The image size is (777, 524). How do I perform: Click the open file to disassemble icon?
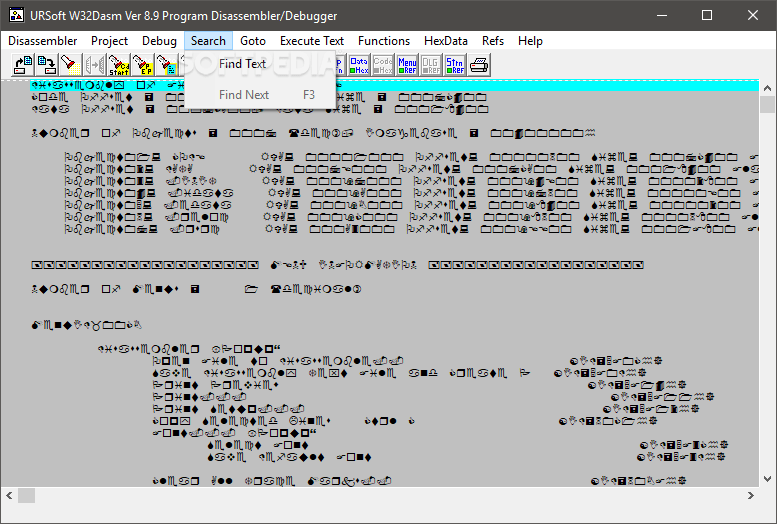23,65
